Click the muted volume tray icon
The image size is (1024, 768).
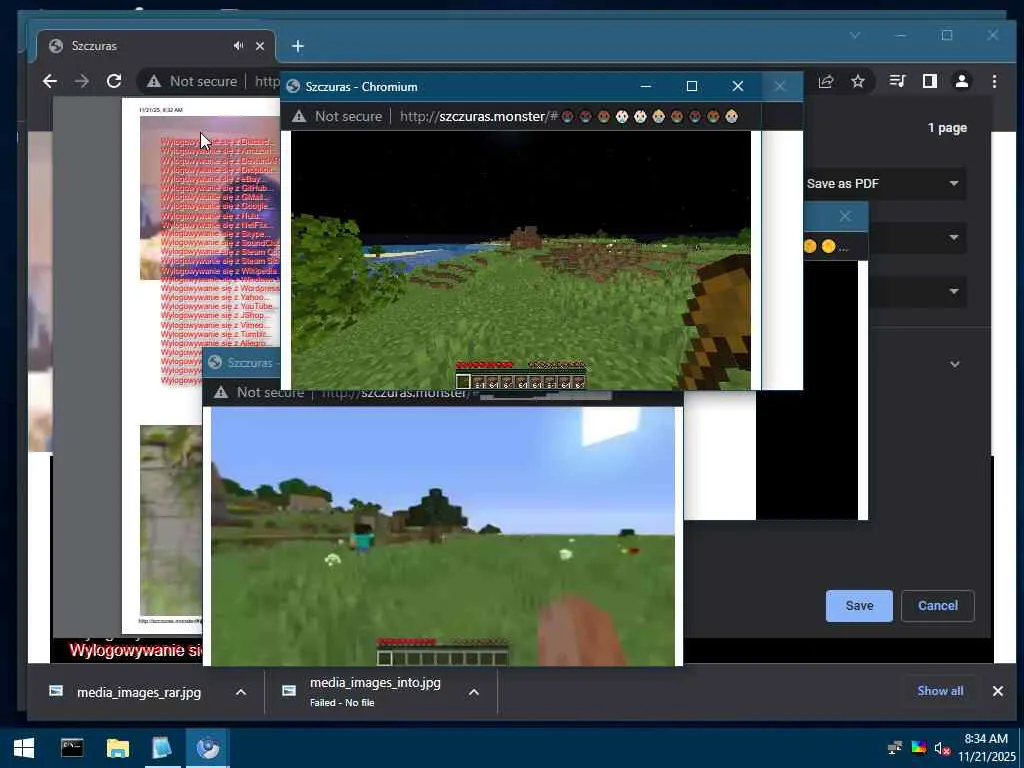[x=942, y=748]
